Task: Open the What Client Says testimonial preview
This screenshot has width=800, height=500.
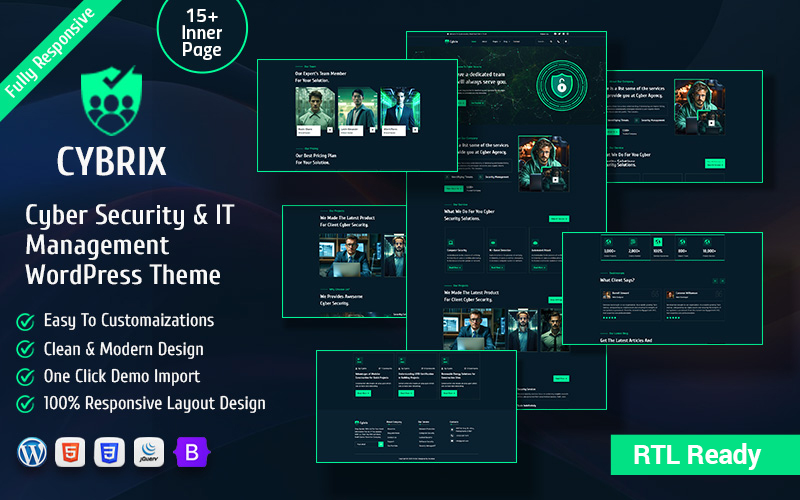Action: pyautogui.click(x=662, y=290)
